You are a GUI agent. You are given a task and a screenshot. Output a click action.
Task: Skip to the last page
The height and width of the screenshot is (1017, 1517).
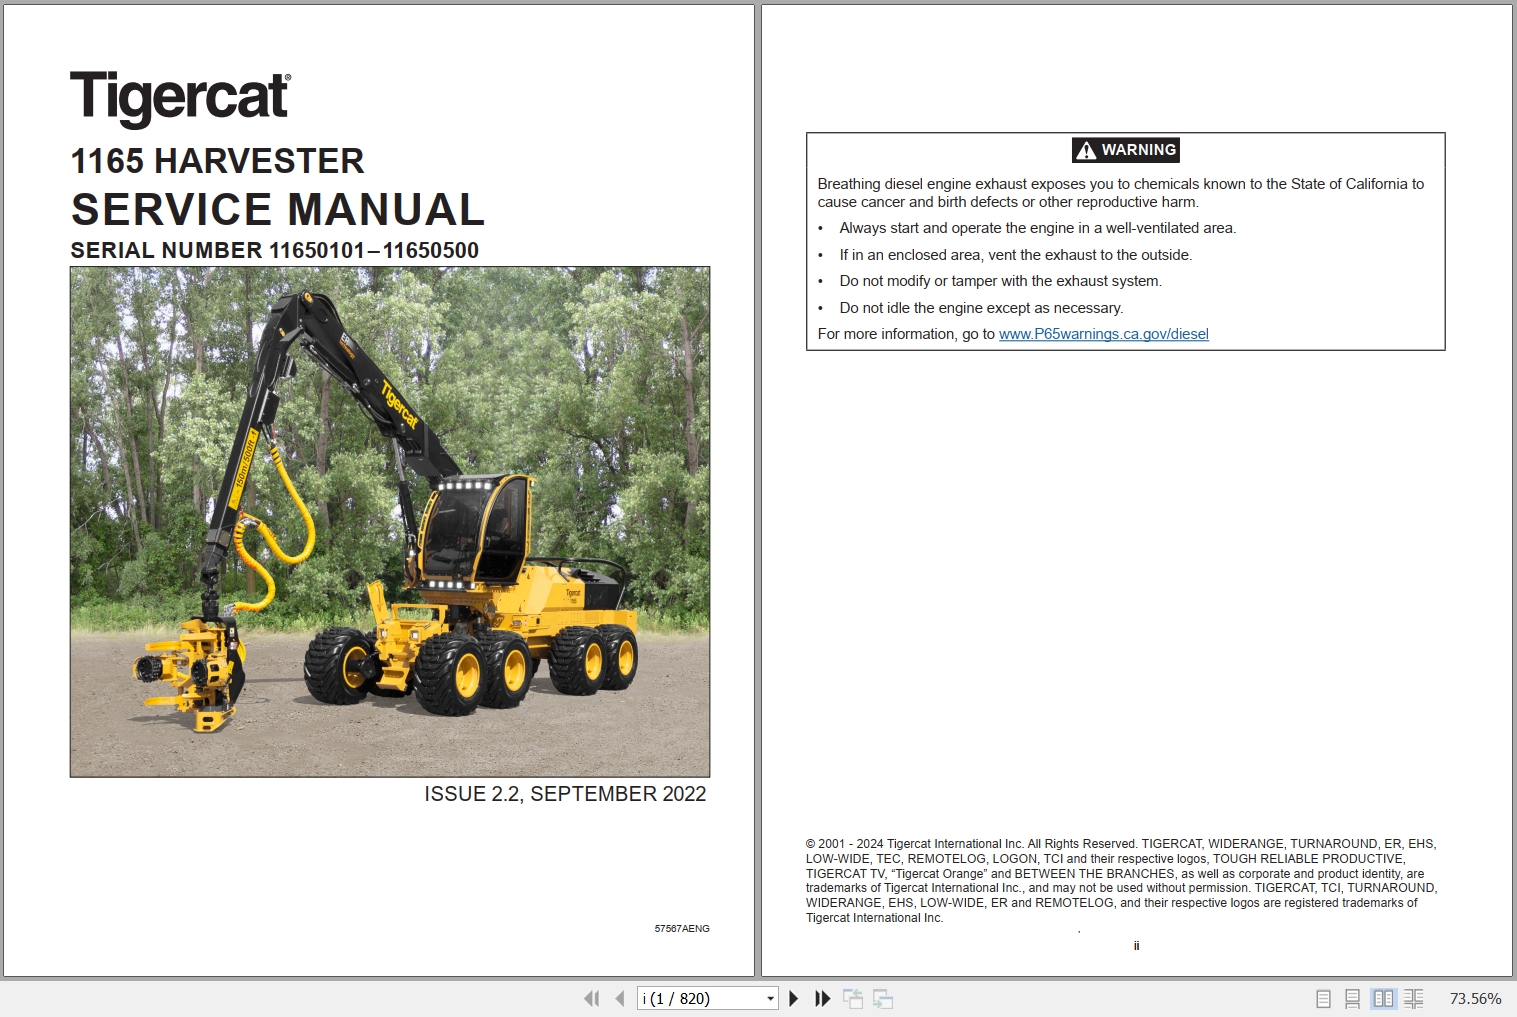pos(822,998)
